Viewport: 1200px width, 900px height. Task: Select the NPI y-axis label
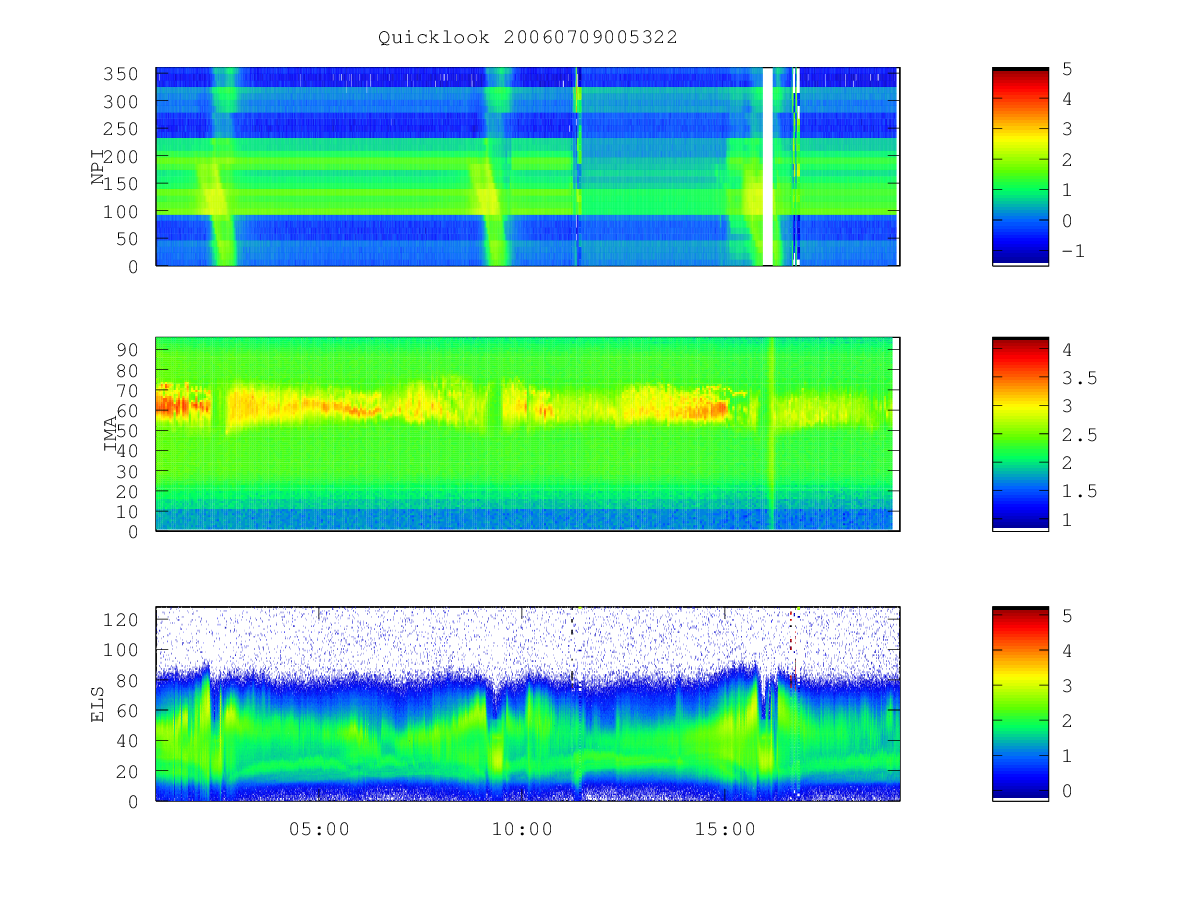click(x=98, y=167)
